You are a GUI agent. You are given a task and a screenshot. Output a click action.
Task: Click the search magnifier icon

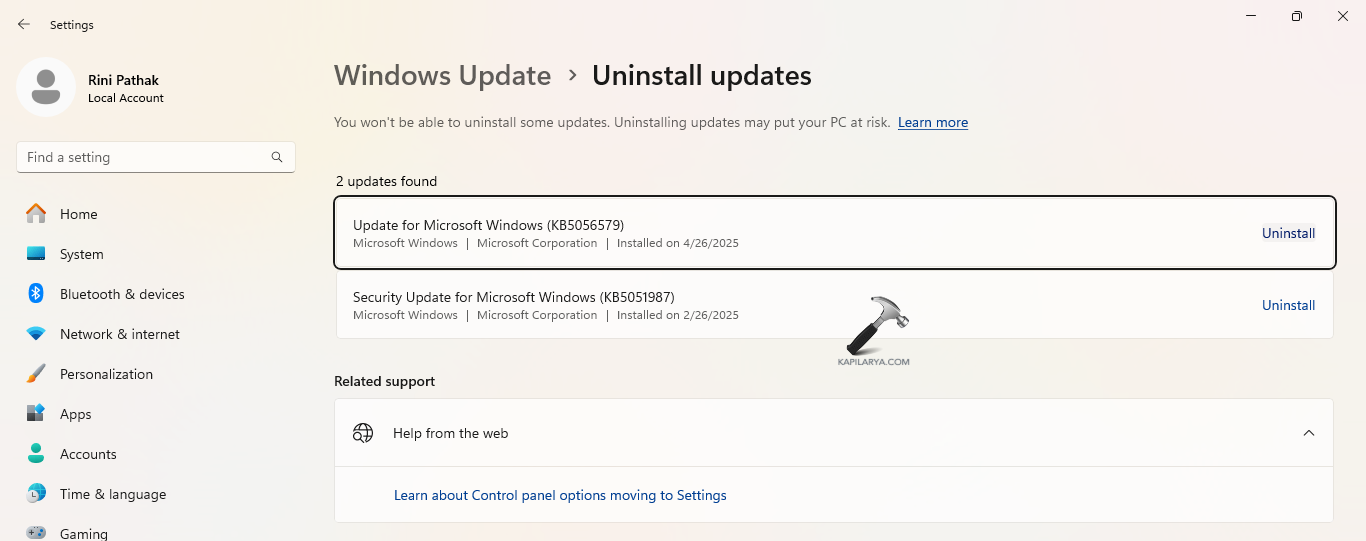277,157
